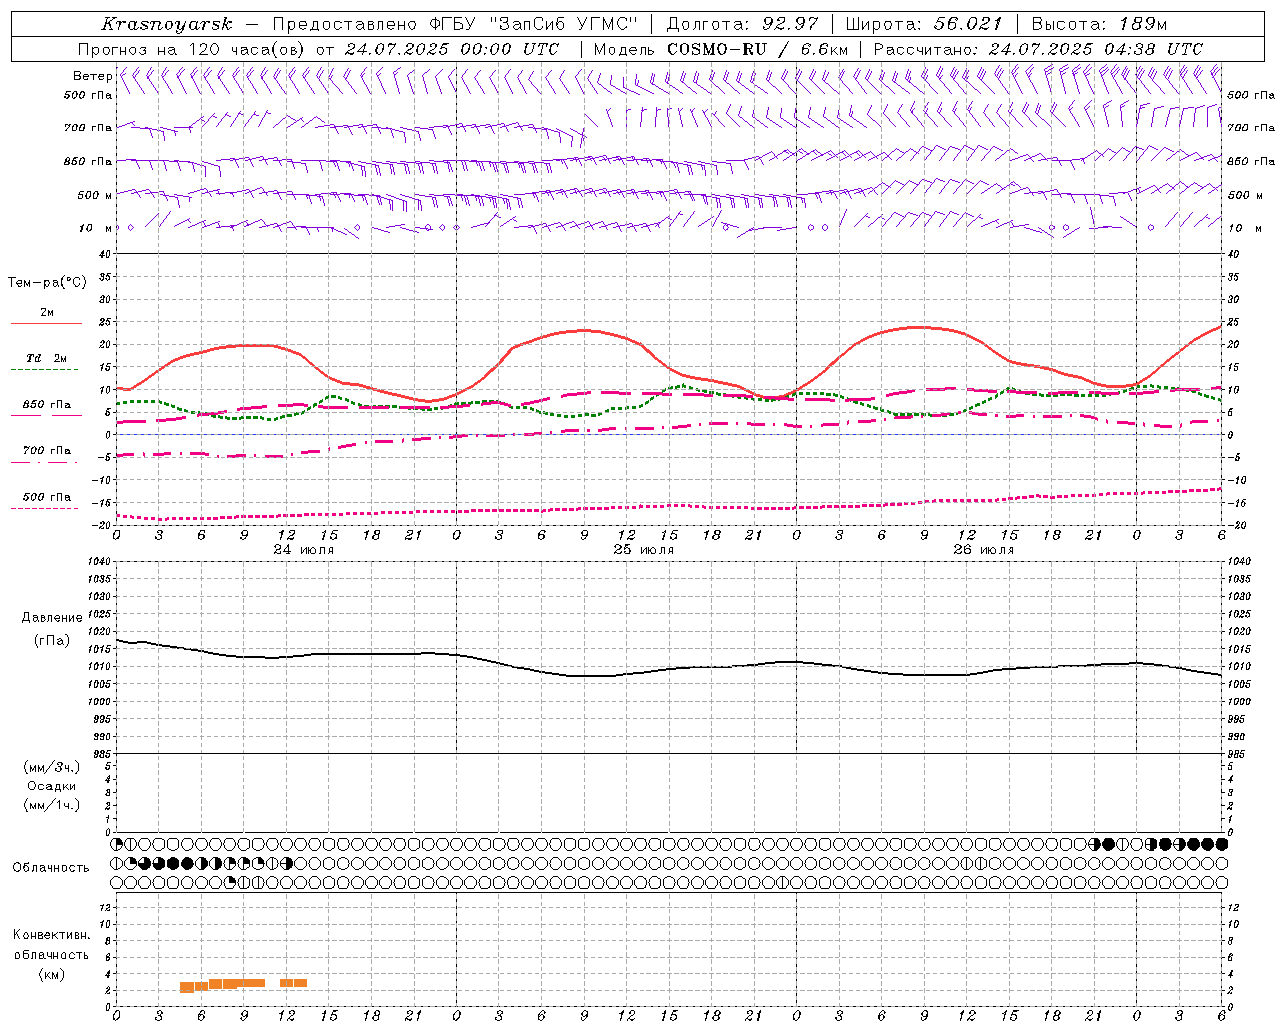
Task: Select the 'Широта: 56.021' header value
Action: click(923, 24)
